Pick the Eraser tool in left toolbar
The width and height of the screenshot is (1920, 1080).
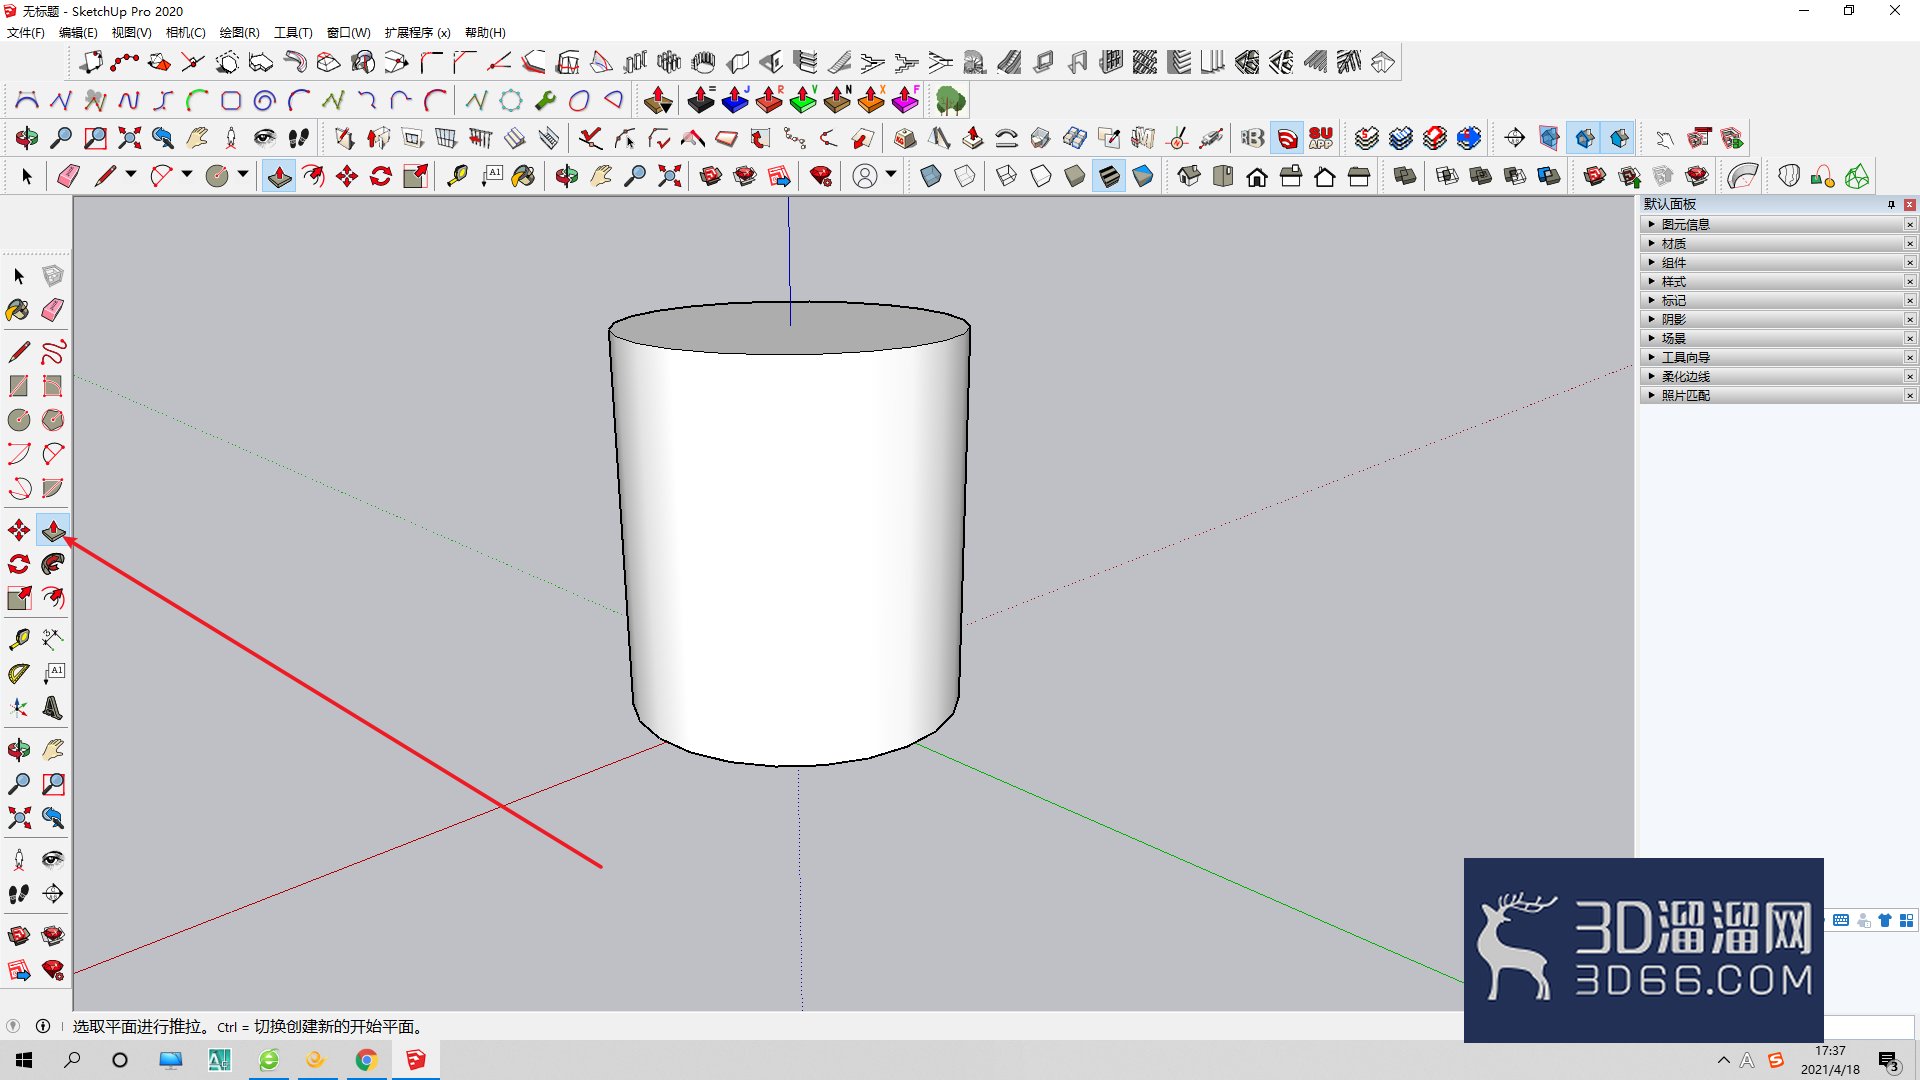coord(53,310)
